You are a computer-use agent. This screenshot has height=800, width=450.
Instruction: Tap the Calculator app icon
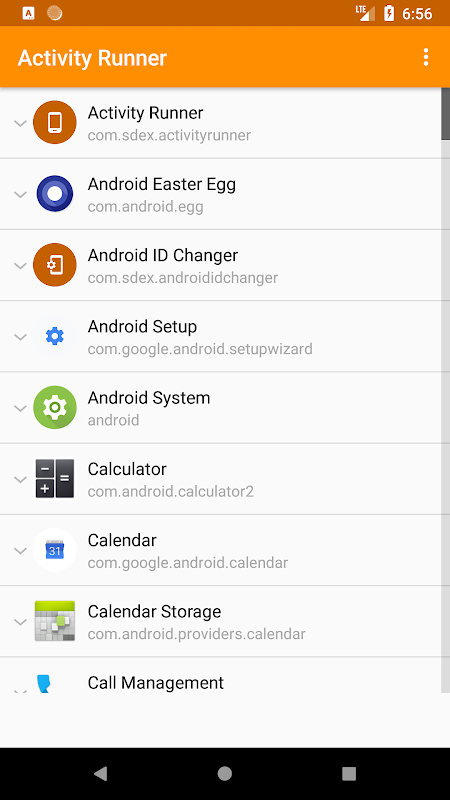click(55, 479)
